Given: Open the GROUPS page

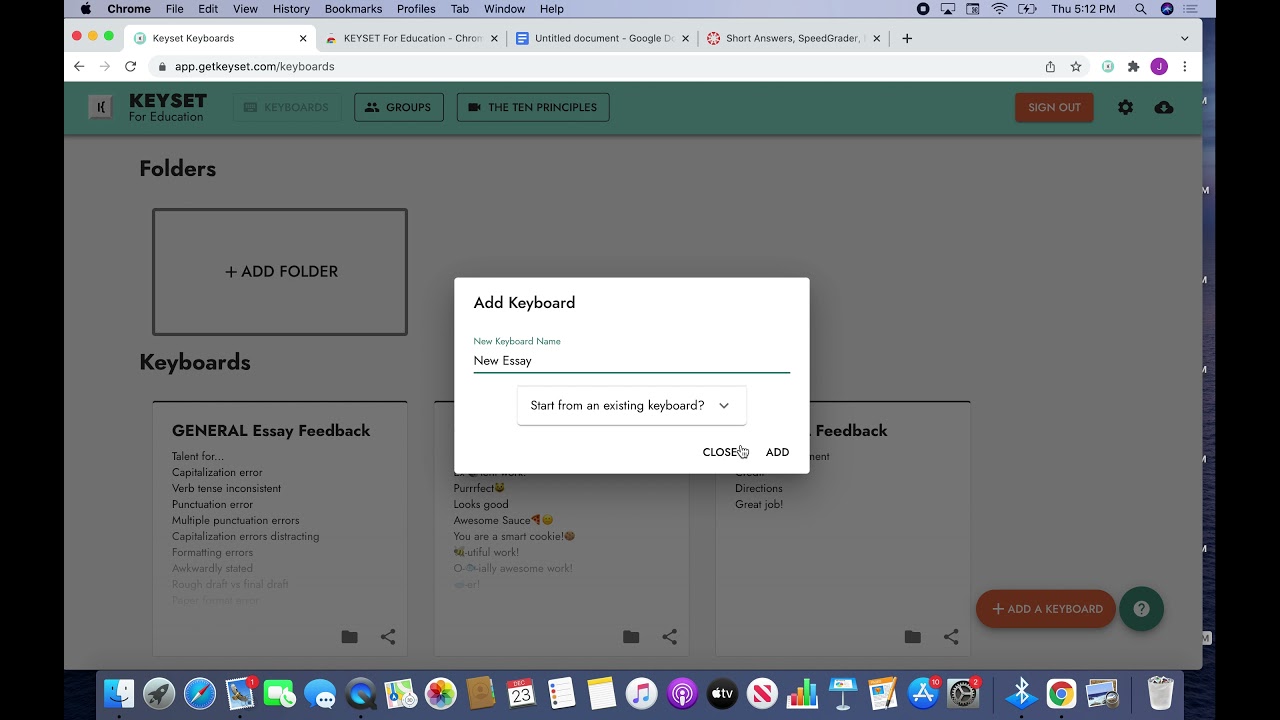Looking at the screenshot, I should [398, 107].
